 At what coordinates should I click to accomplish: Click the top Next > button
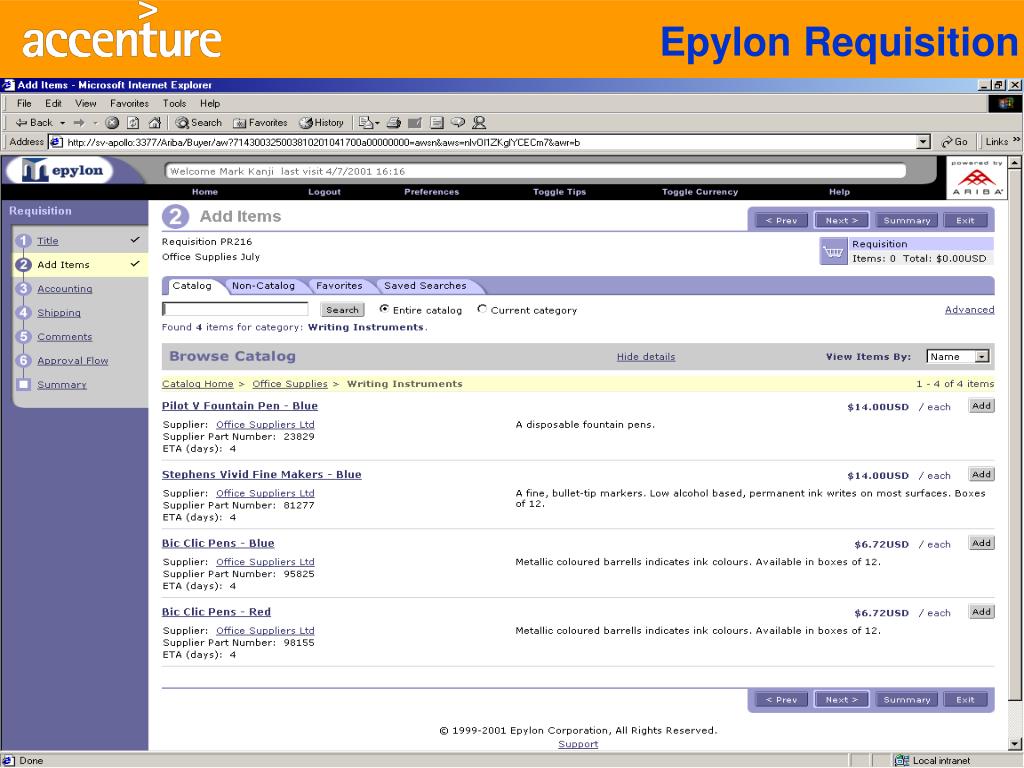coord(841,221)
